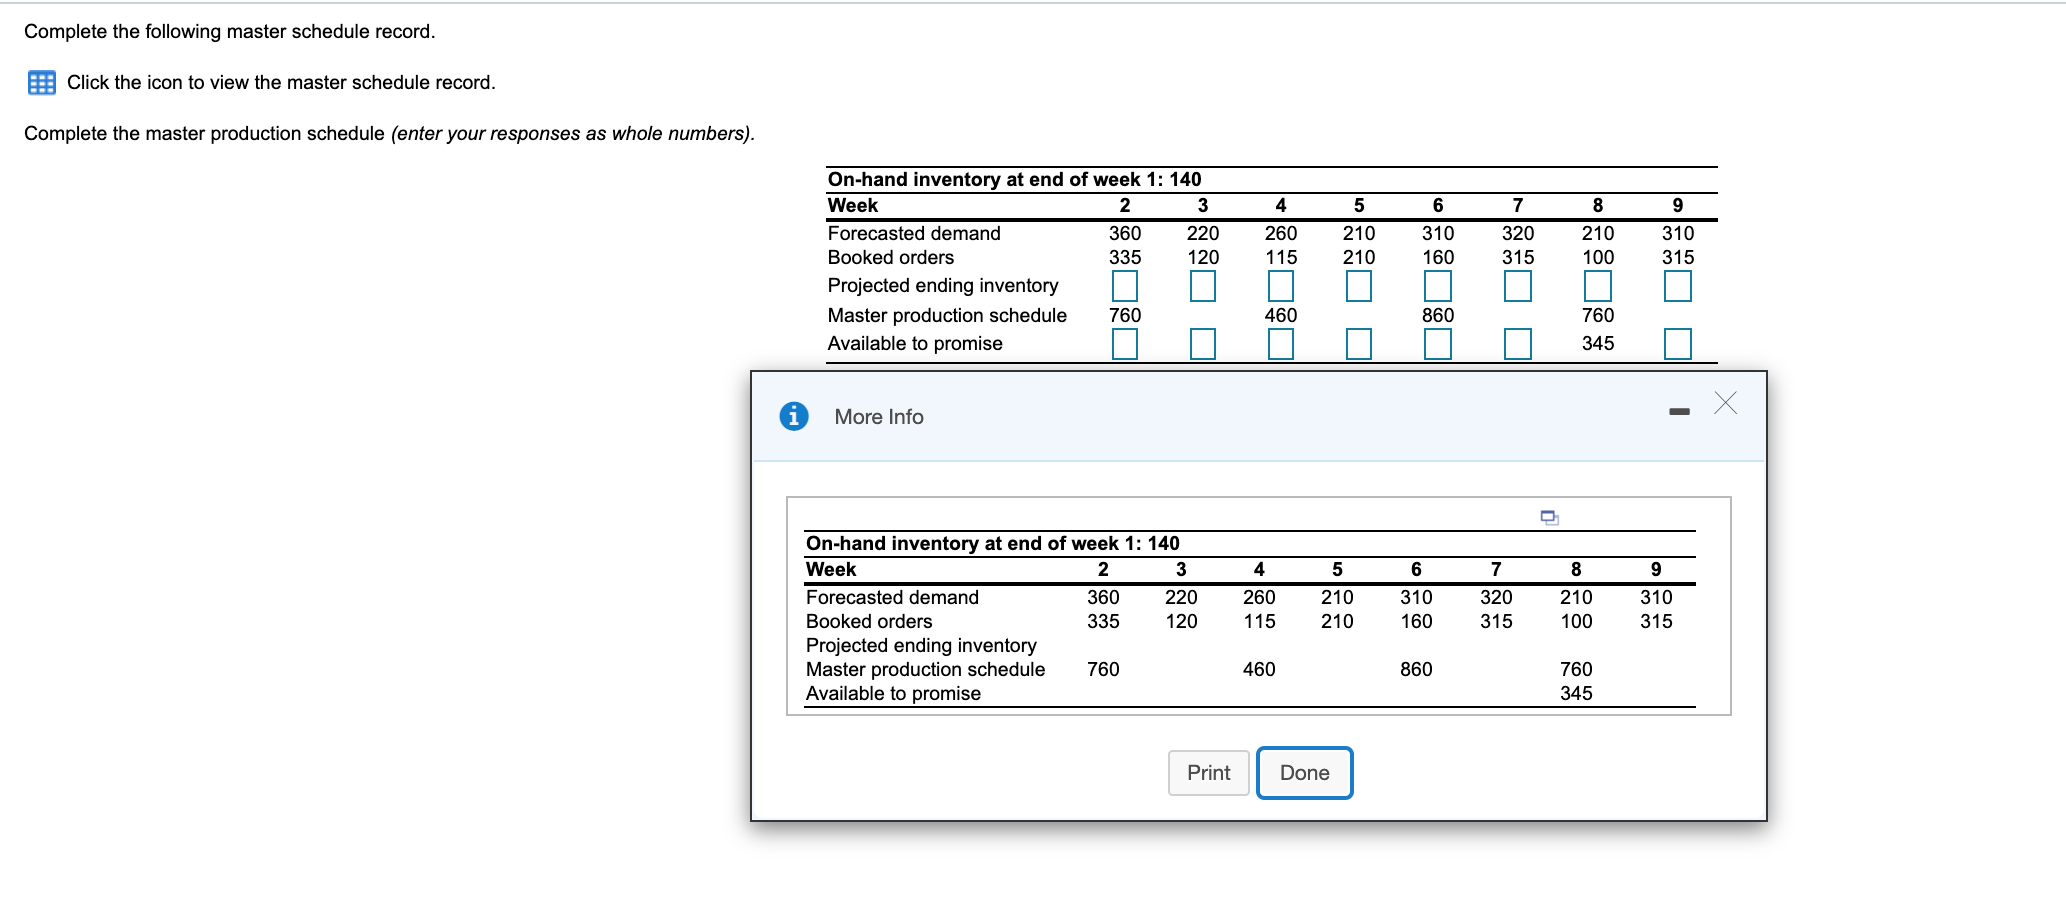Click the 460 MPS value in More Info dialog
The width and height of the screenshot is (2066, 898).
[1259, 669]
